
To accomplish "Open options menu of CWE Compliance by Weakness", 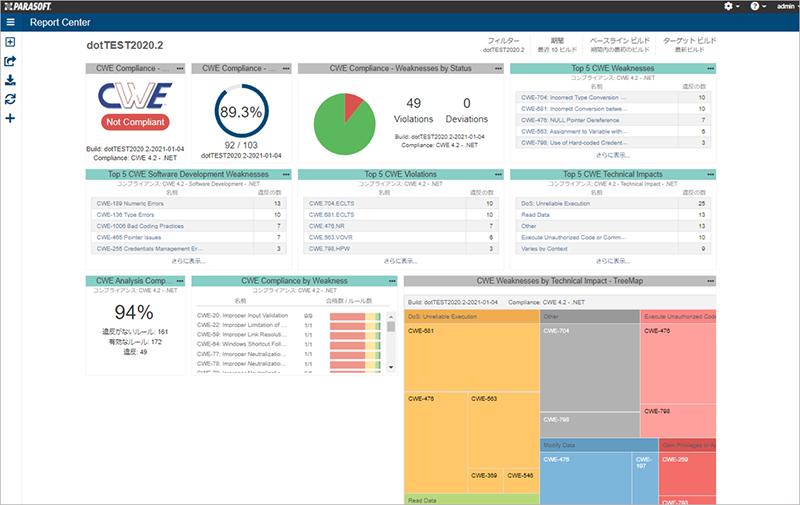I will pos(392,281).
